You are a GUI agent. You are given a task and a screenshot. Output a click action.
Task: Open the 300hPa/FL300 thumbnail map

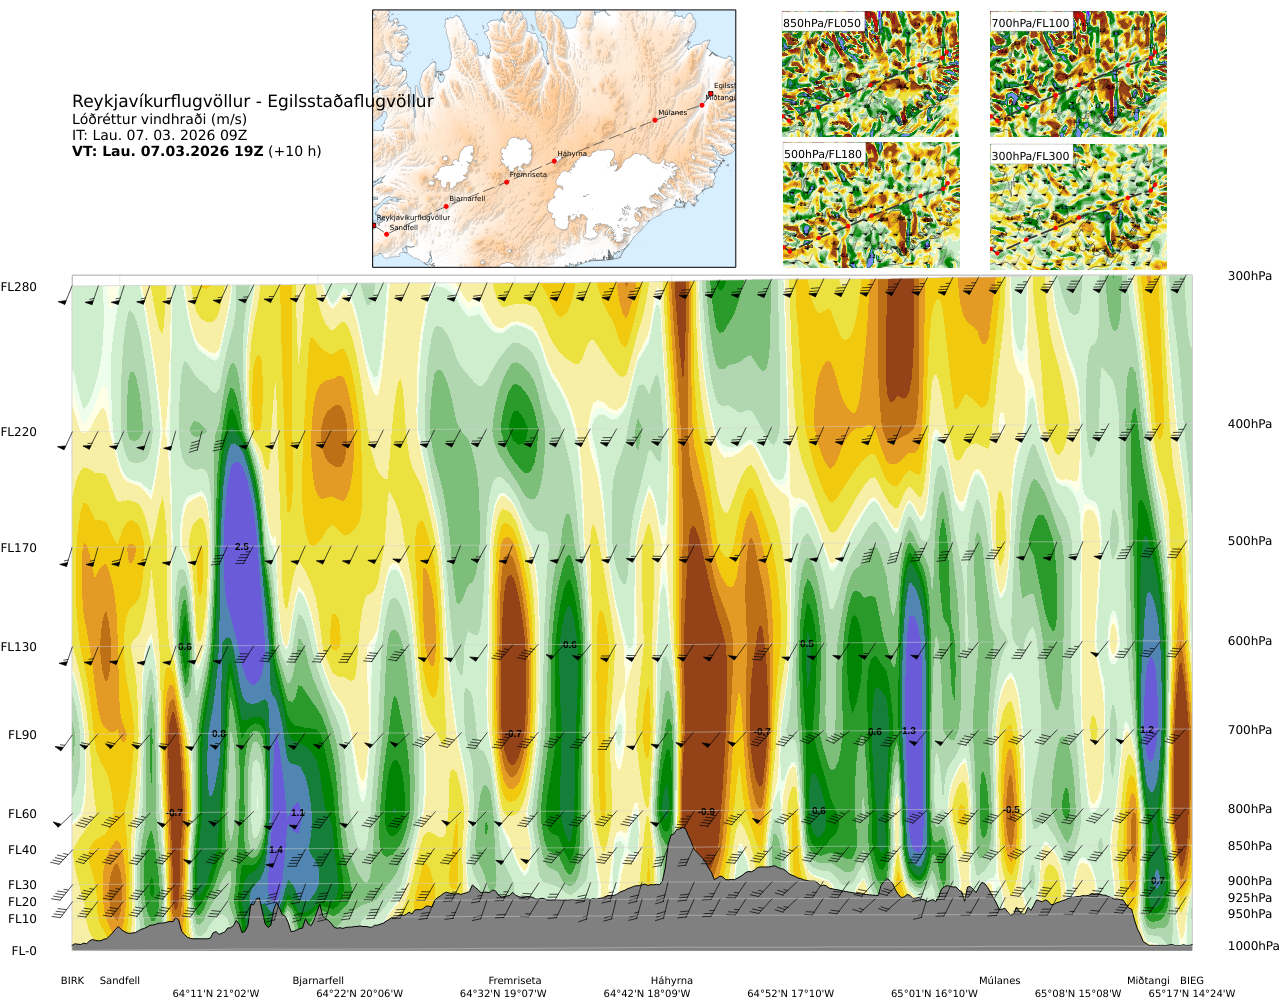[x=1078, y=205]
